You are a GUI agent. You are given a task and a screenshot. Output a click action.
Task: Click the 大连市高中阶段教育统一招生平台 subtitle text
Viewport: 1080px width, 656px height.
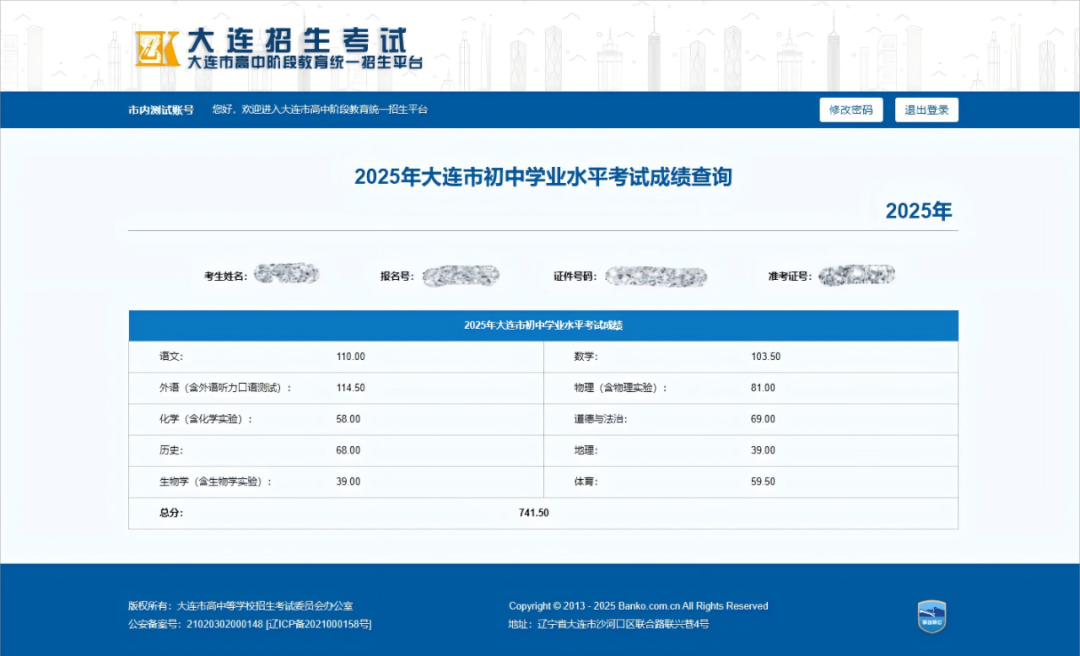coord(305,63)
